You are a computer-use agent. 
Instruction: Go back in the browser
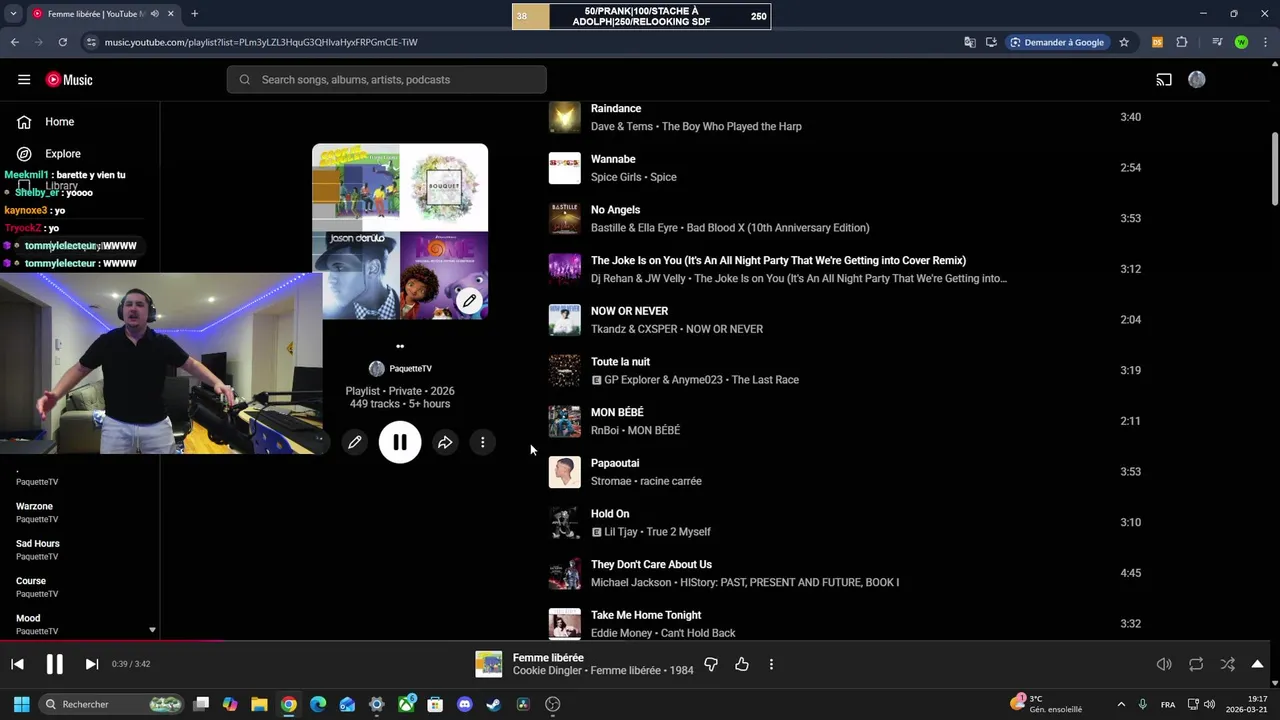15,42
